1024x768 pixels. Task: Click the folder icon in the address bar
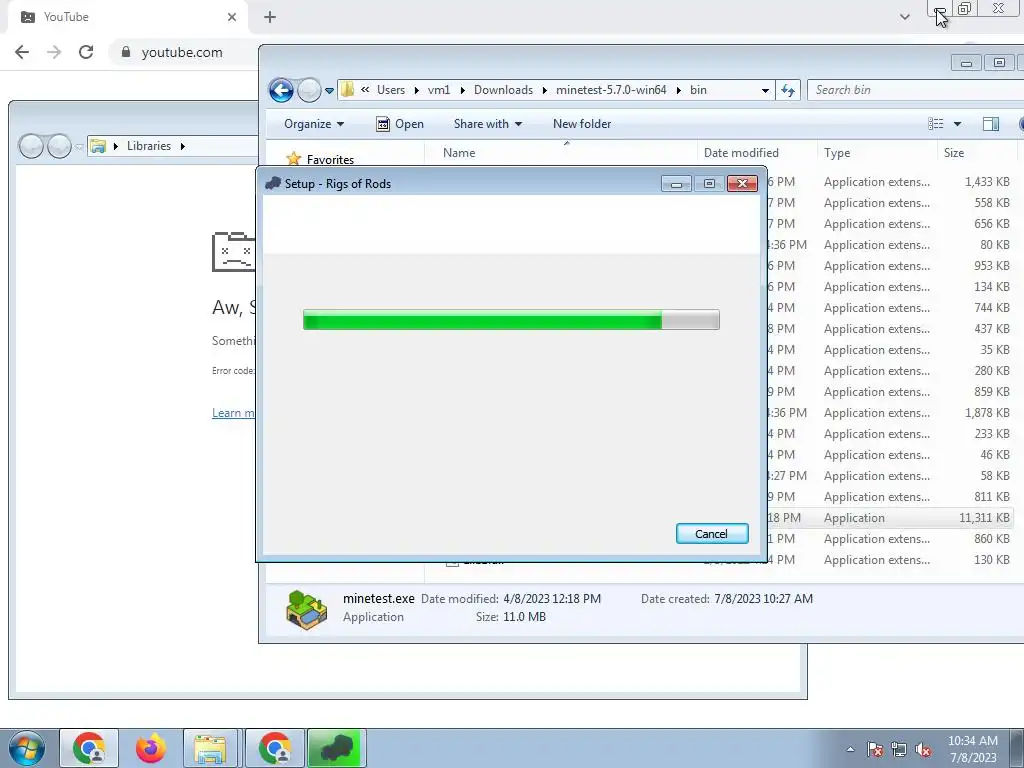pyautogui.click(x=347, y=89)
